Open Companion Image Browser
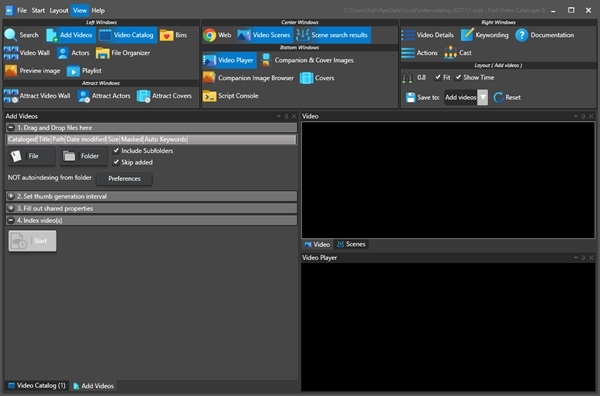Image resolution: width=600 pixels, height=396 pixels. (248, 78)
